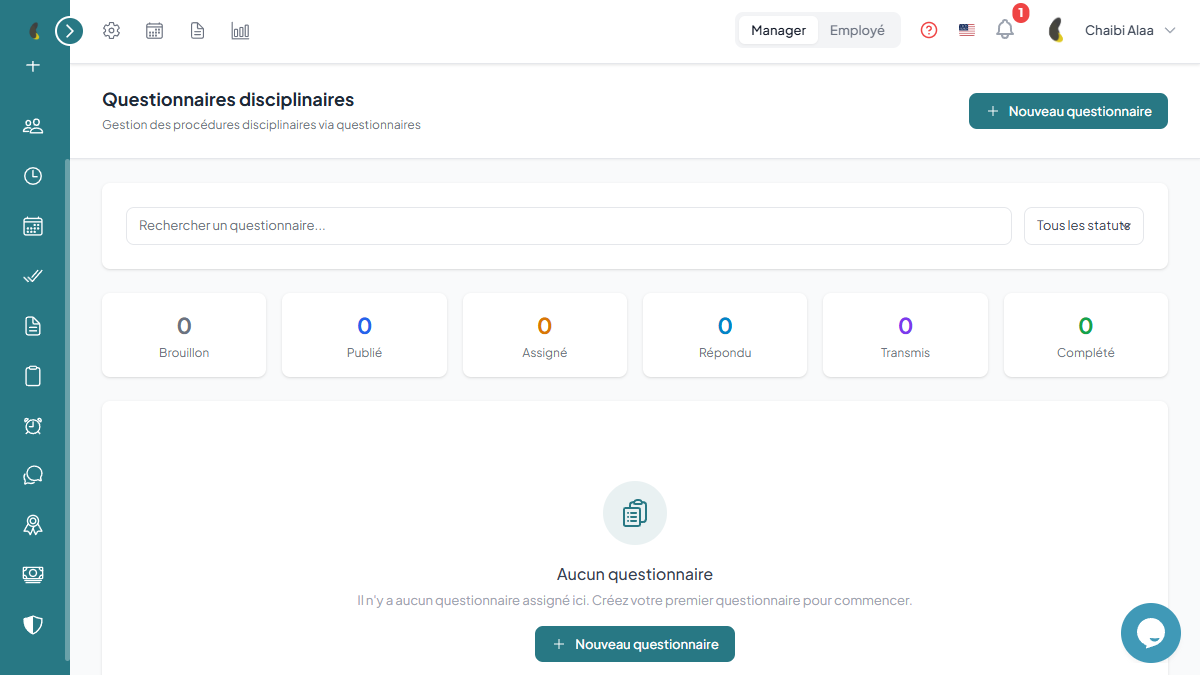Image resolution: width=1200 pixels, height=675 pixels.
Task: Click the sidebar scrollbar
Action: [x=67, y=410]
